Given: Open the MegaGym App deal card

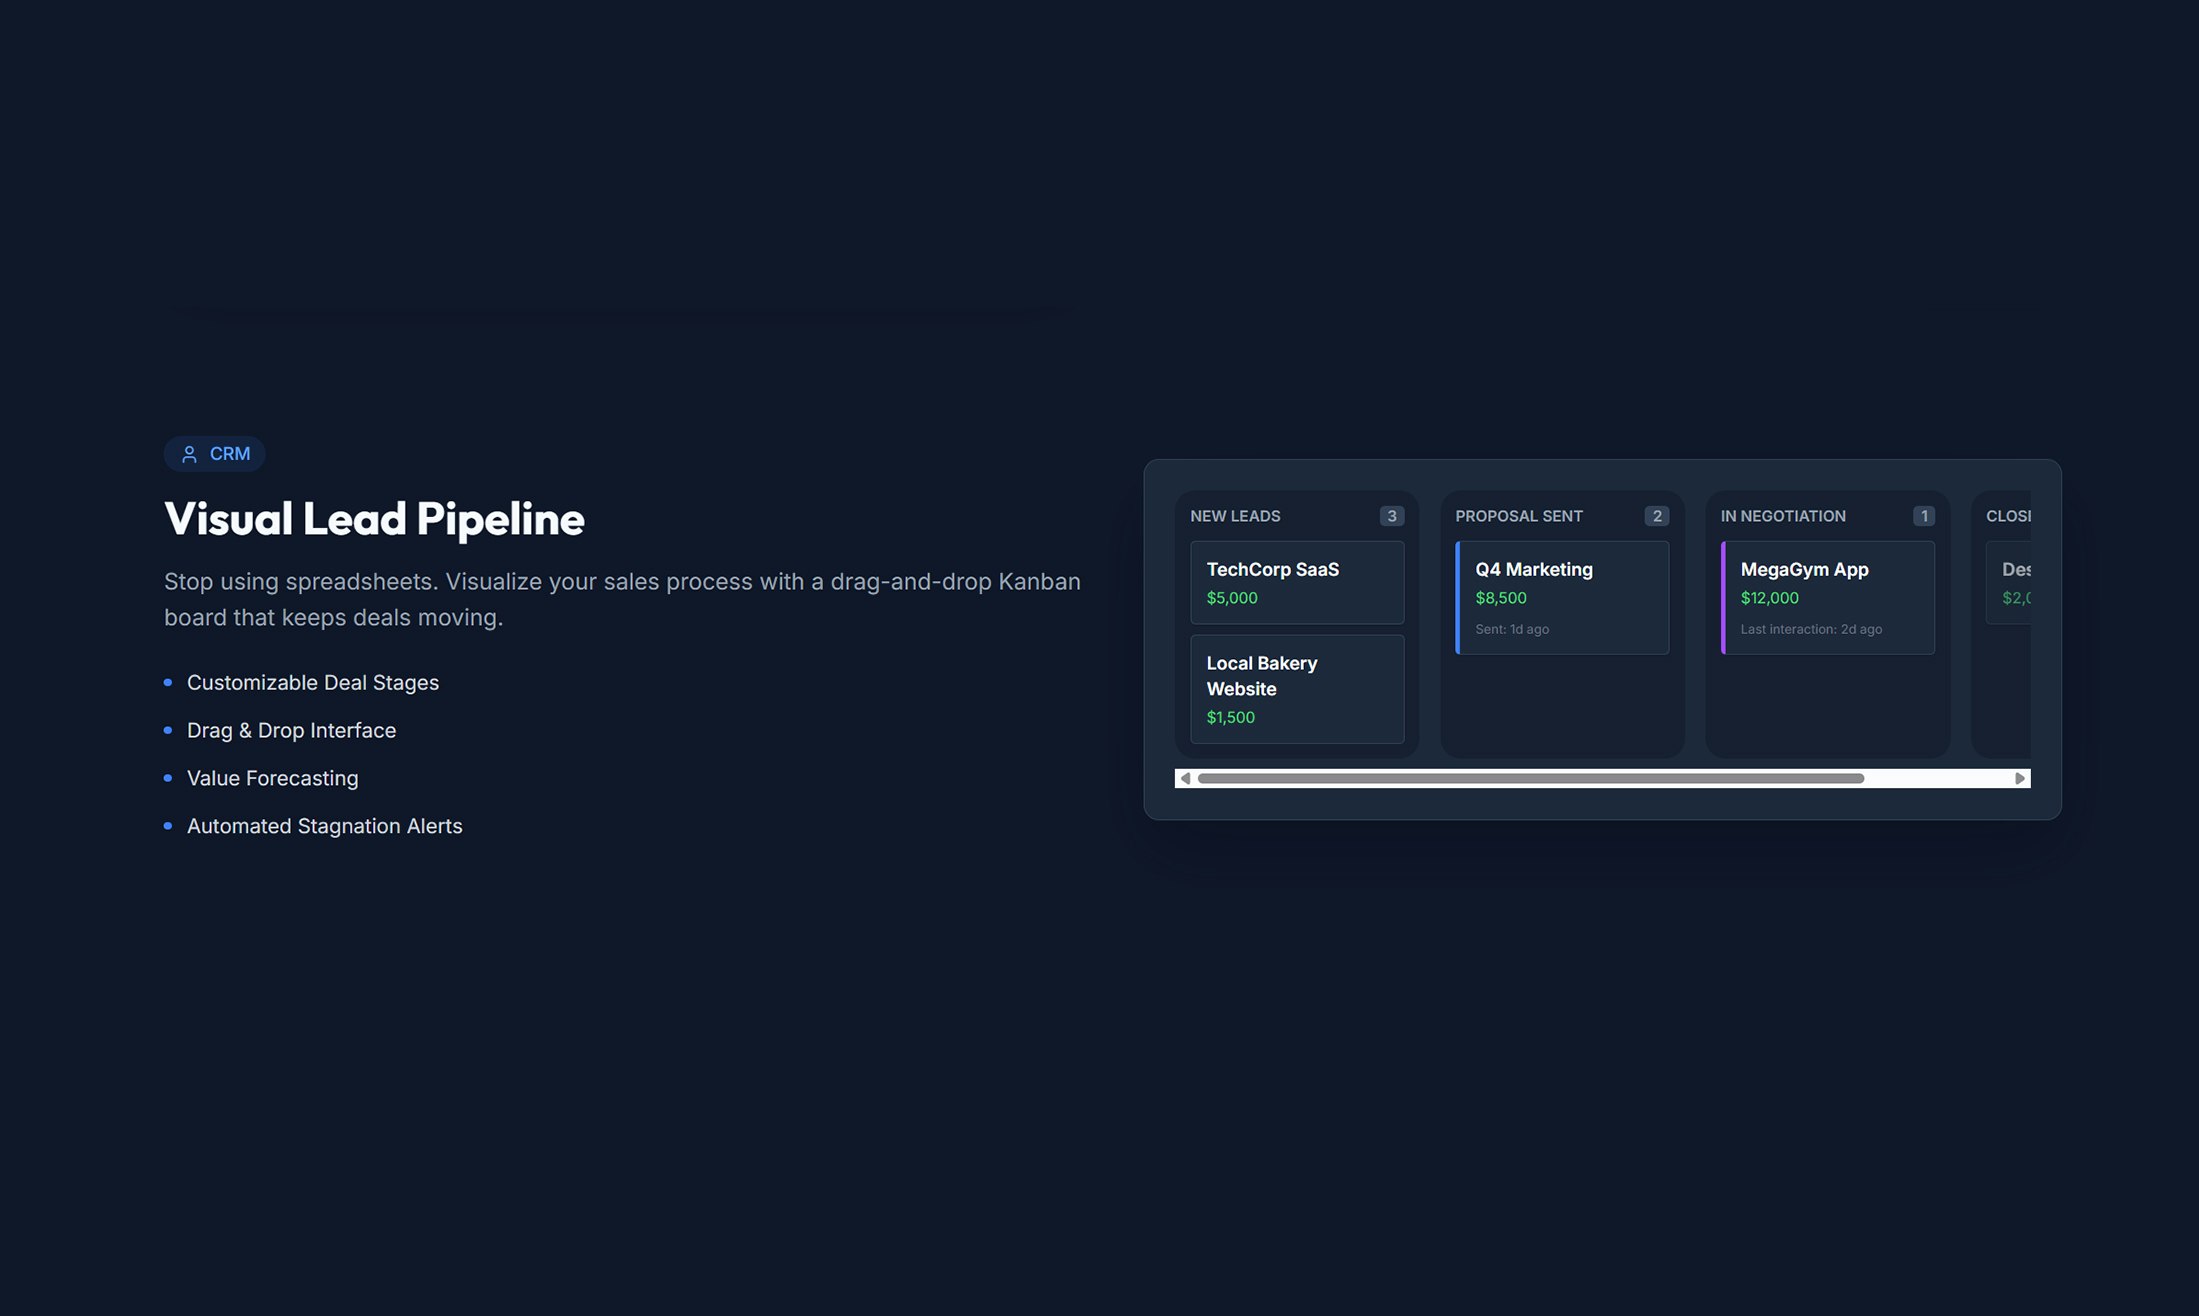Looking at the screenshot, I should (x=1827, y=597).
